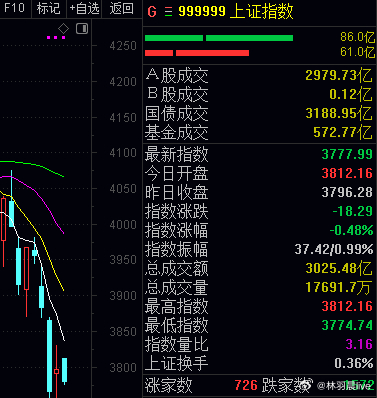Screen dimensions: 377x398
Task: Click the red sell volume bar
Action: [x=197, y=53]
